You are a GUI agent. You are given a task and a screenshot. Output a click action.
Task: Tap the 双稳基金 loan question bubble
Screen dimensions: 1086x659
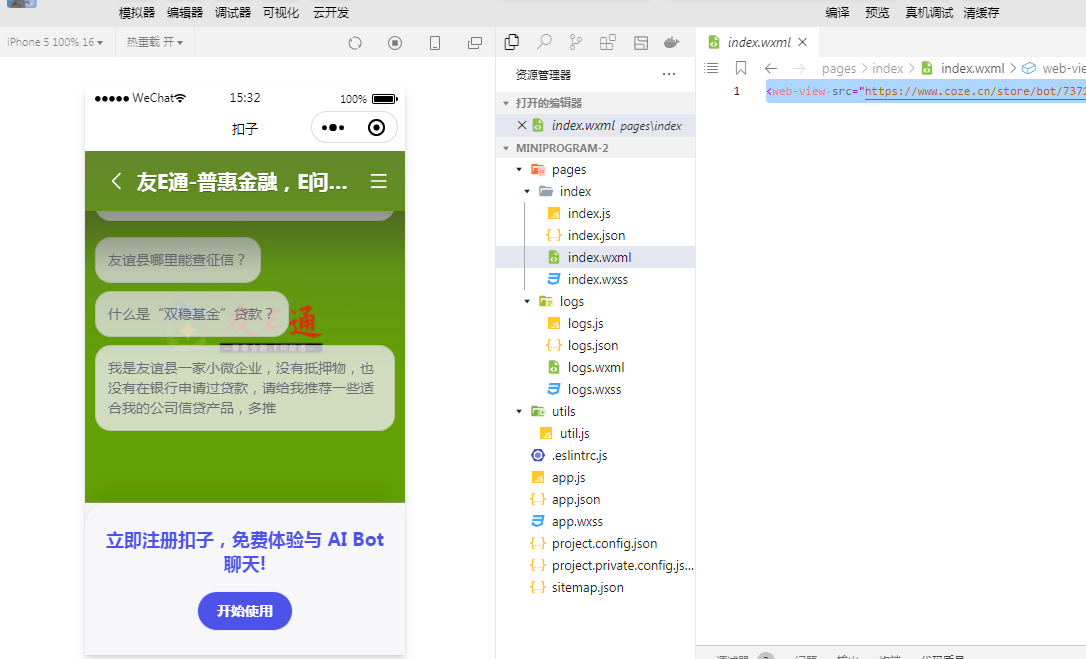point(192,314)
